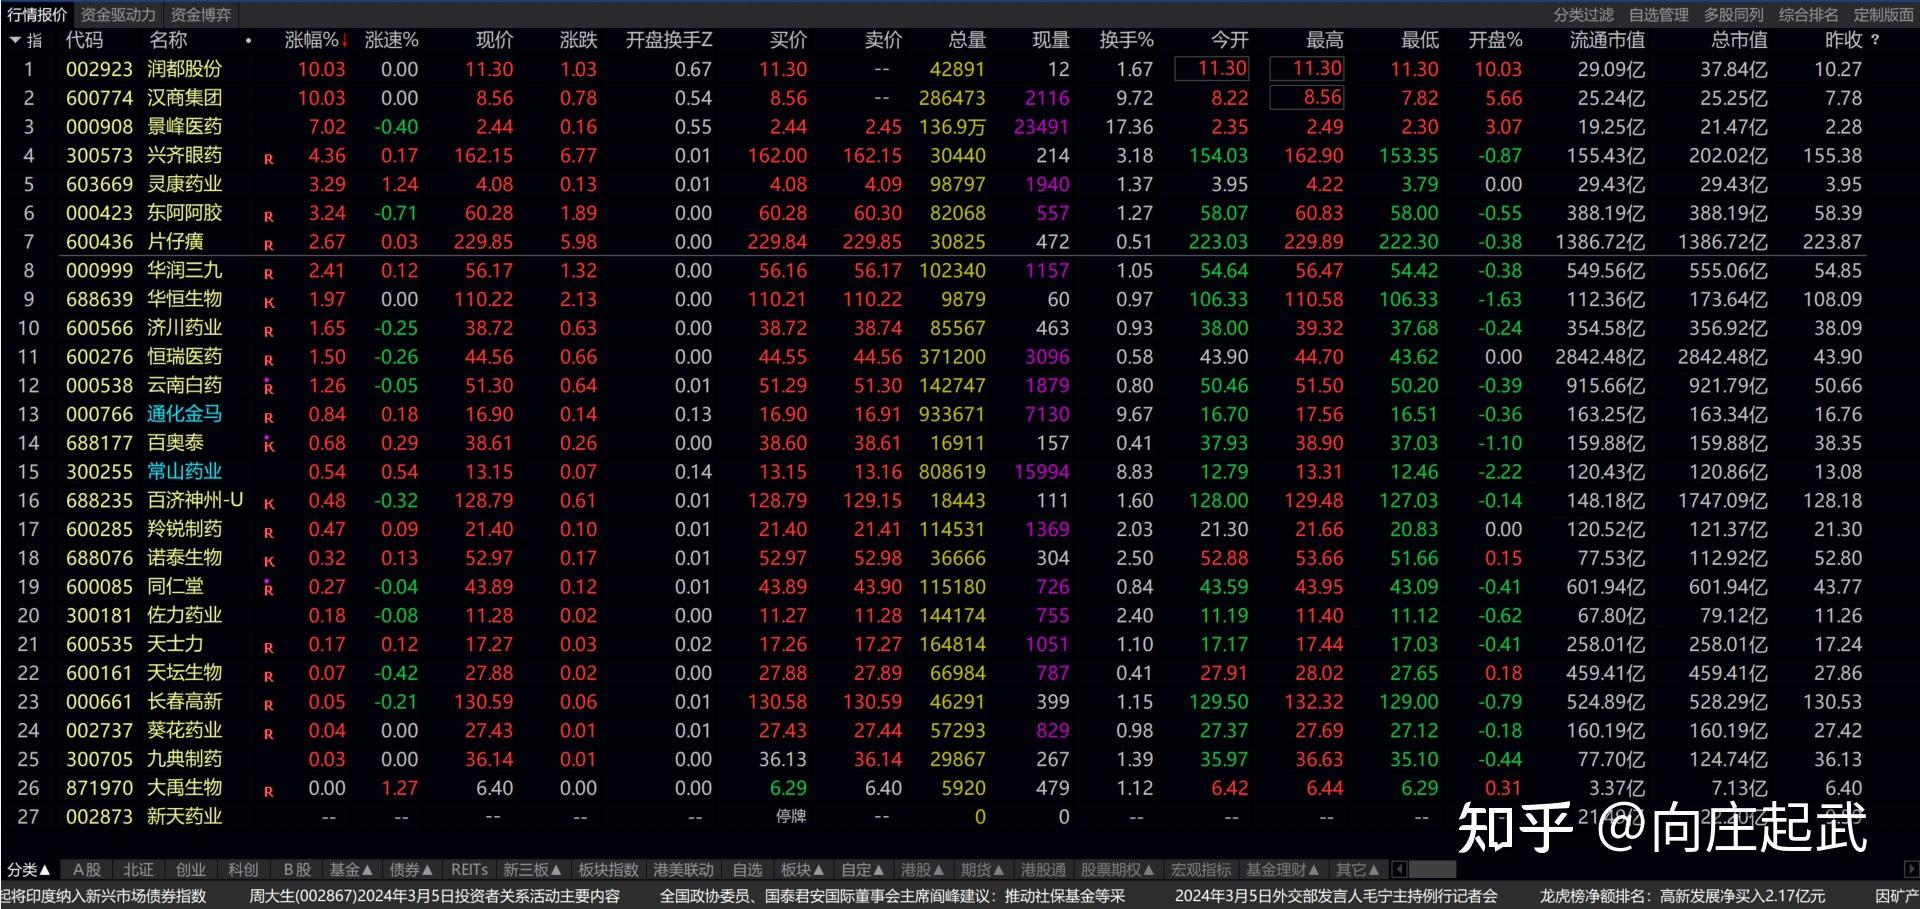Viewport: 1920px width, 909px height.
Task: Open the column menu triangle beside 指
Action: (15, 40)
